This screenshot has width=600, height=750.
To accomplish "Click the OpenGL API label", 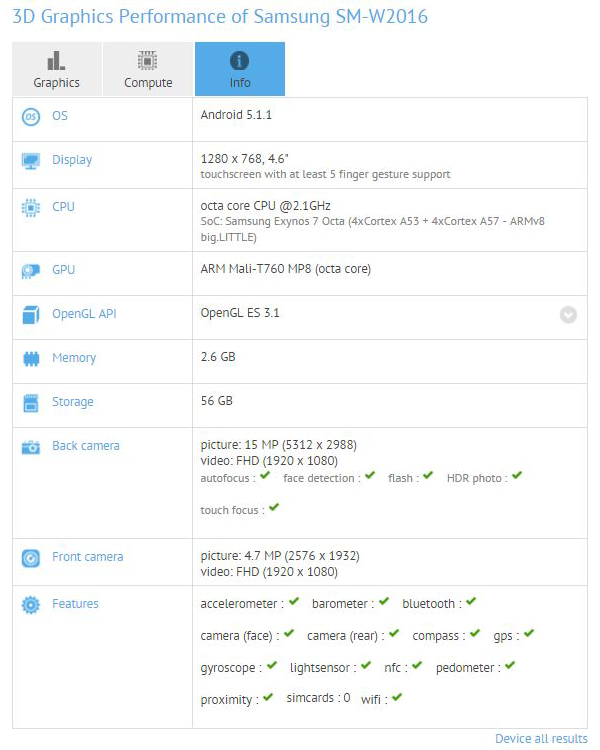I will (84, 314).
